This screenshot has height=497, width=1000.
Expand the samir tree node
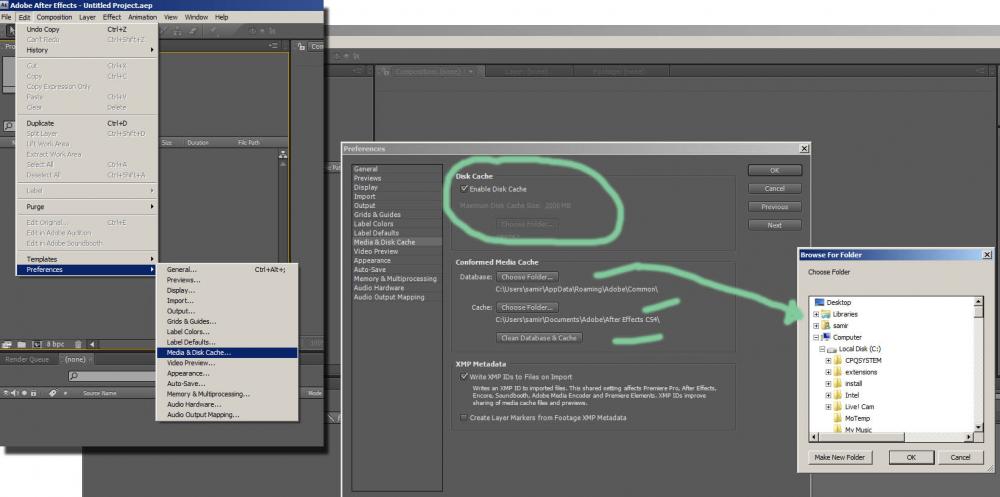point(816,325)
